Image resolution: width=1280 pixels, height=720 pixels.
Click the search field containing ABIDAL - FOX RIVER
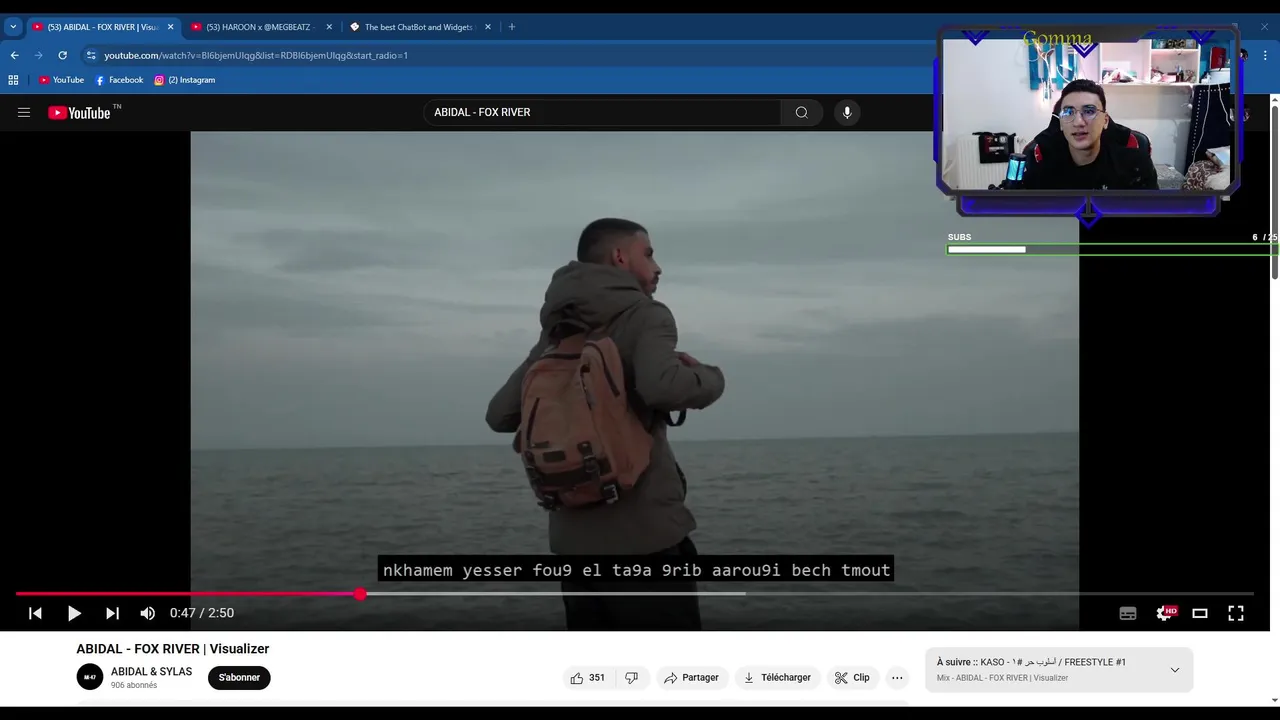(x=602, y=113)
